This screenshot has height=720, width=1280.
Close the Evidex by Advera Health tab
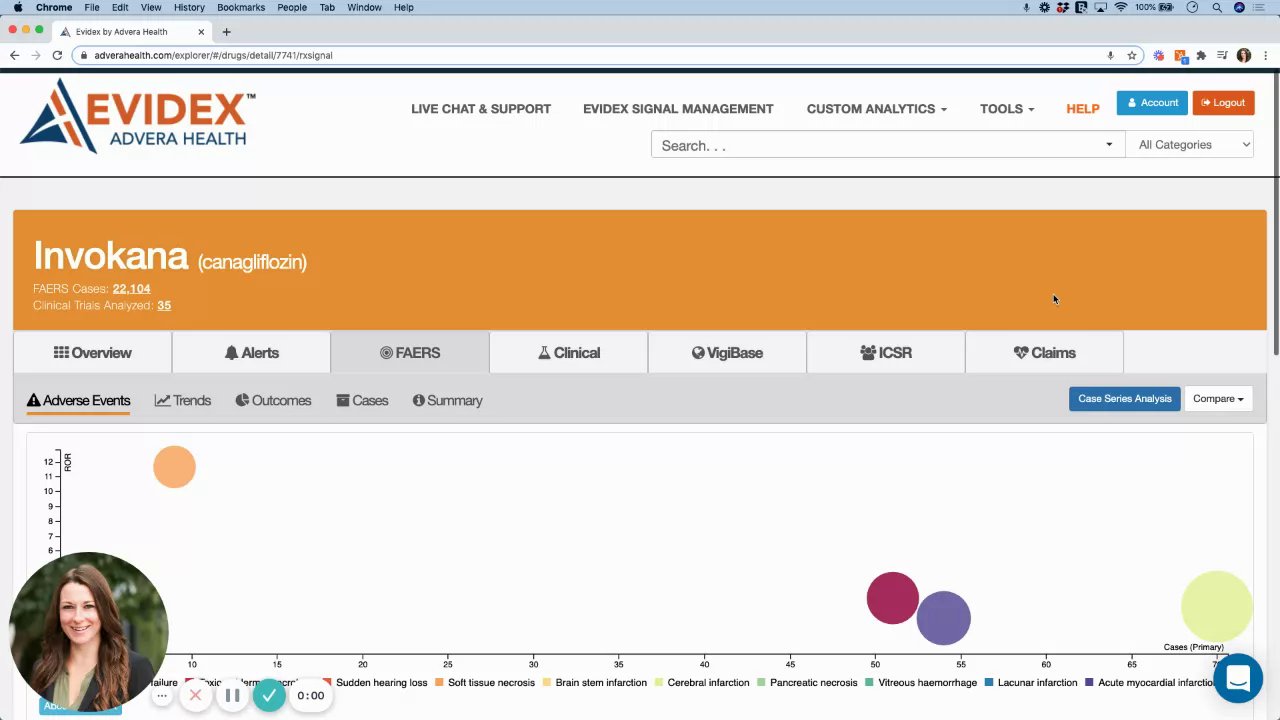point(201,31)
